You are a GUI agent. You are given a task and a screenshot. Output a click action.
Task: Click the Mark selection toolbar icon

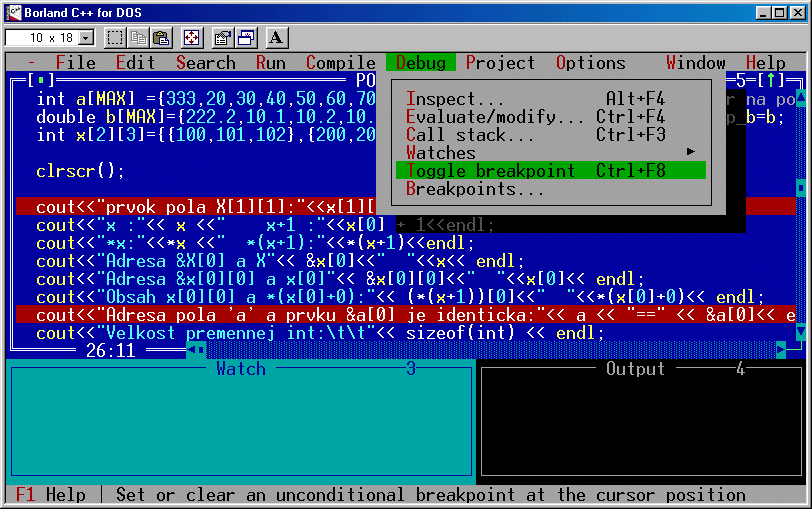[115, 38]
